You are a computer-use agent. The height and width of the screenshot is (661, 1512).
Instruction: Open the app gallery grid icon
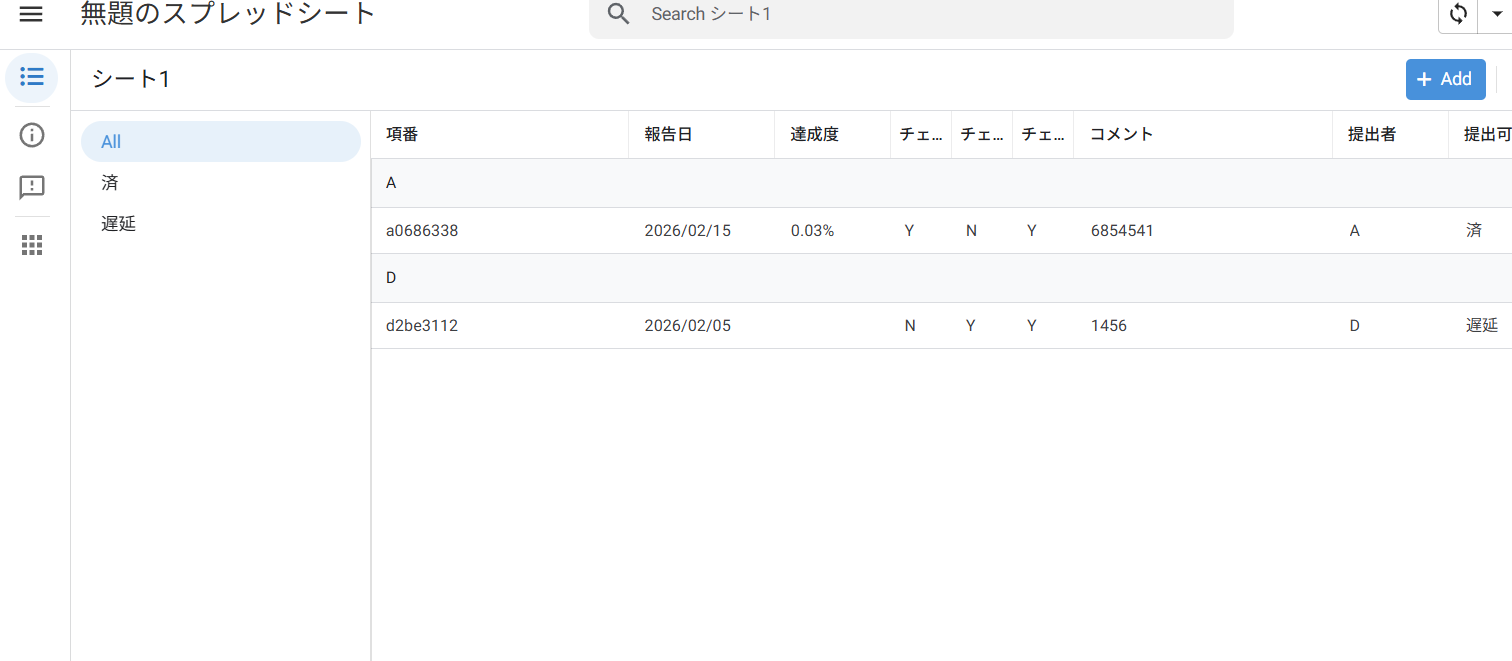pyautogui.click(x=32, y=245)
